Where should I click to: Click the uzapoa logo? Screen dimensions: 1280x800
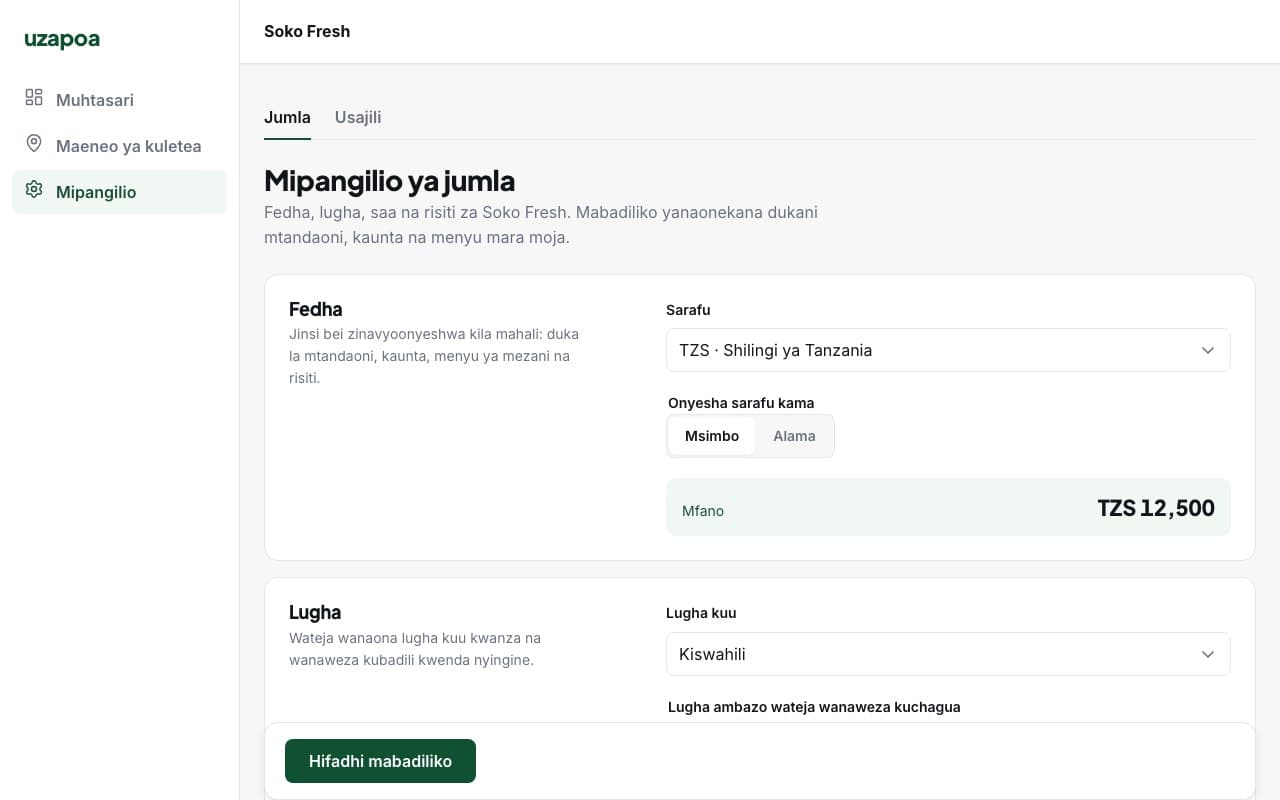click(62, 40)
